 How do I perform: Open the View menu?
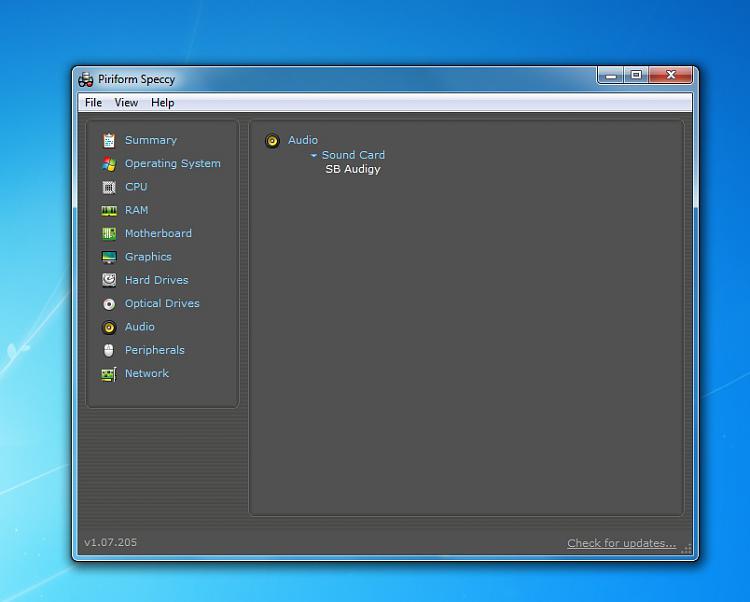point(126,102)
